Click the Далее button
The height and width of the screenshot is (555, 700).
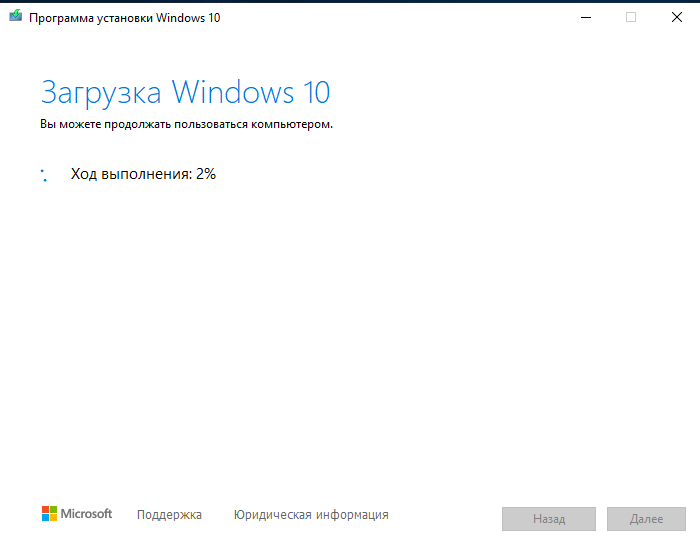[646, 519]
